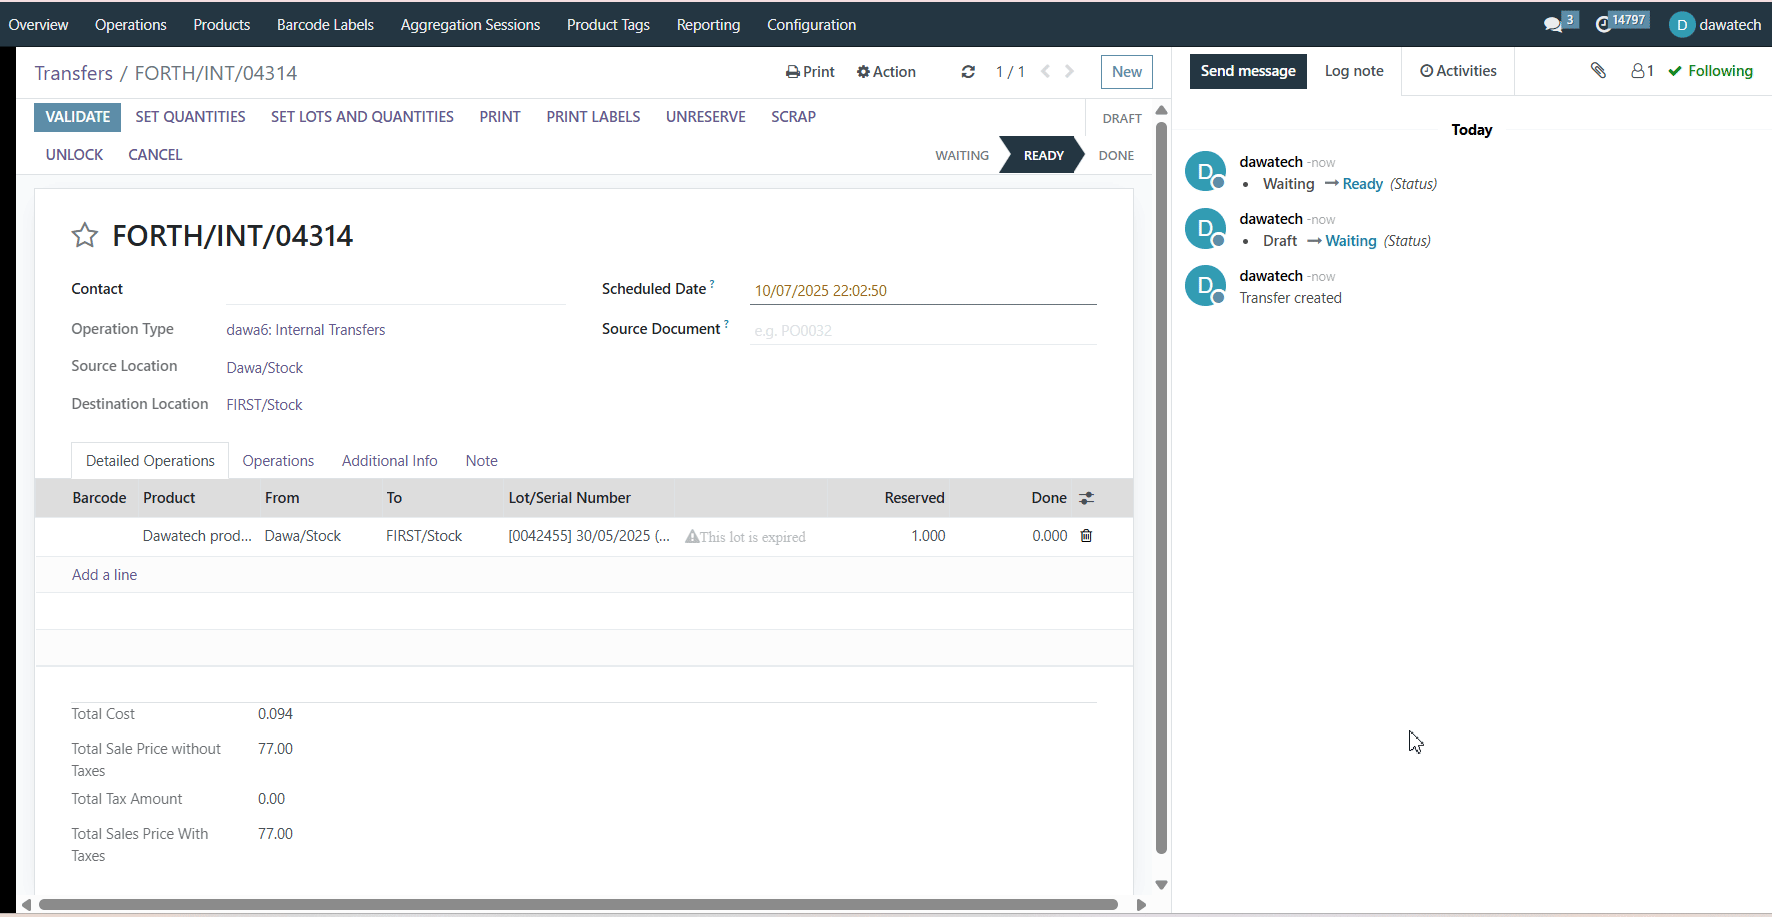Click the refresh record icon
The width and height of the screenshot is (1772, 917).
point(968,72)
